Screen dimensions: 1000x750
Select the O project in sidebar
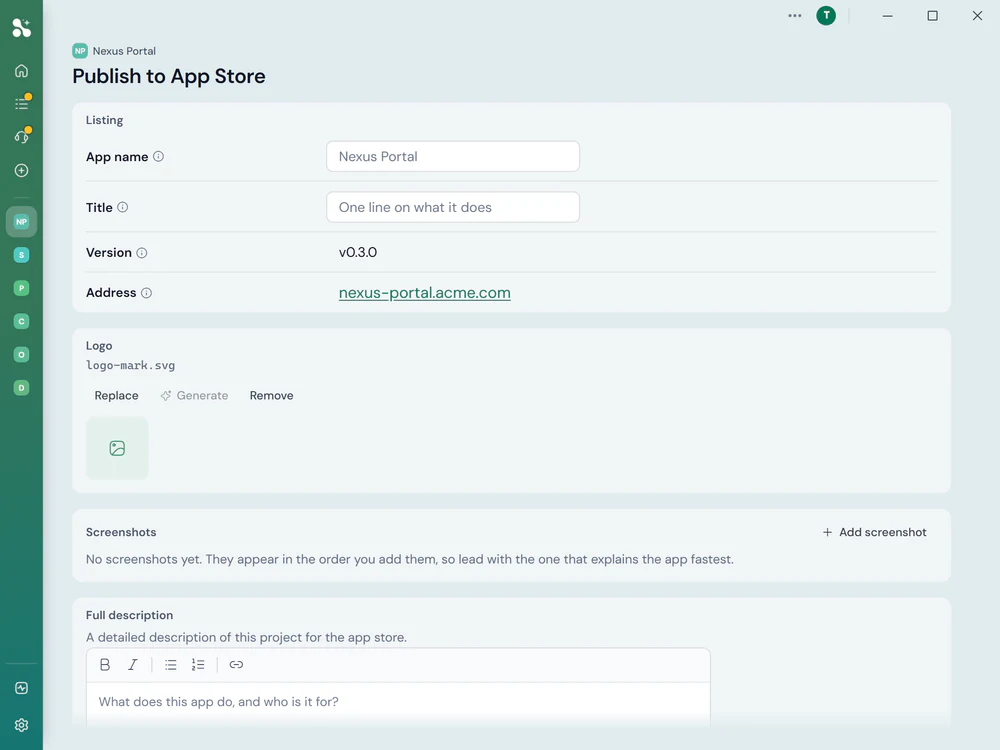[x=21, y=355]
